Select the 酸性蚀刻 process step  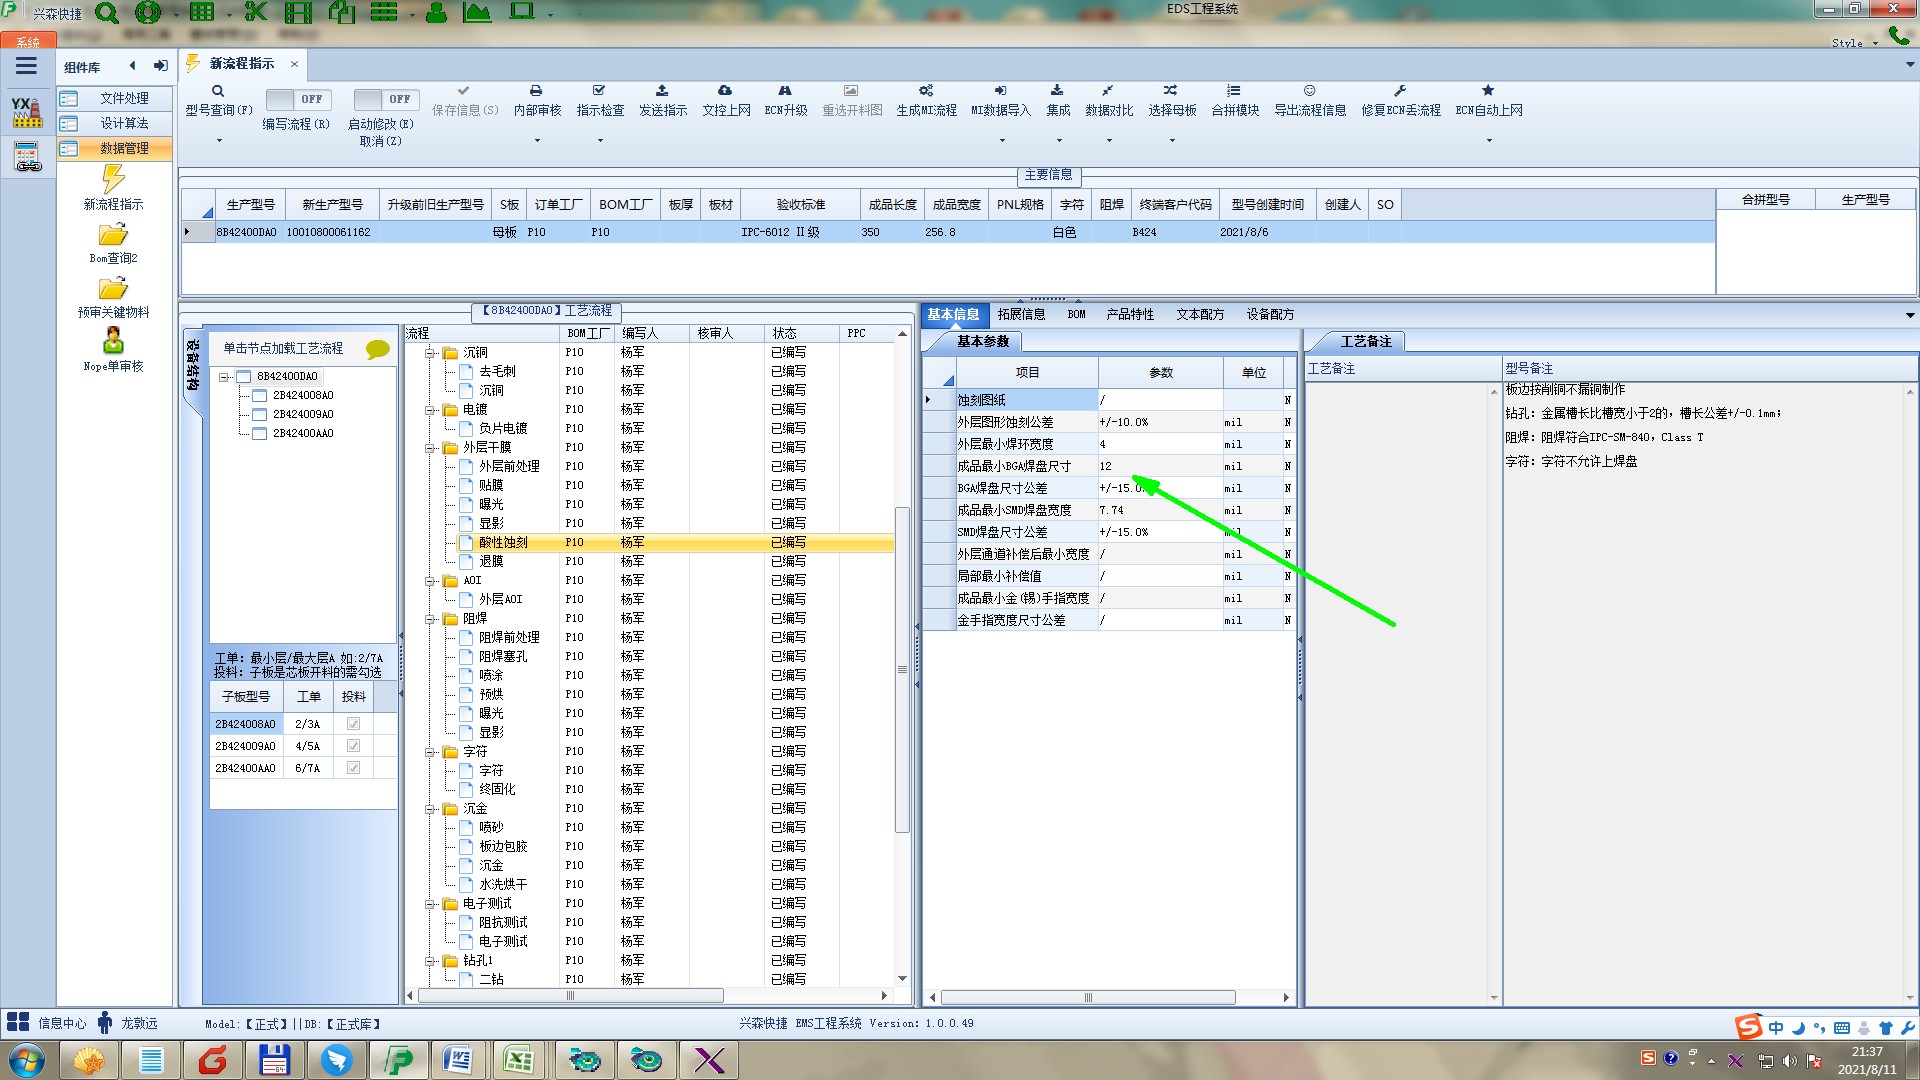tap(503, 543)
